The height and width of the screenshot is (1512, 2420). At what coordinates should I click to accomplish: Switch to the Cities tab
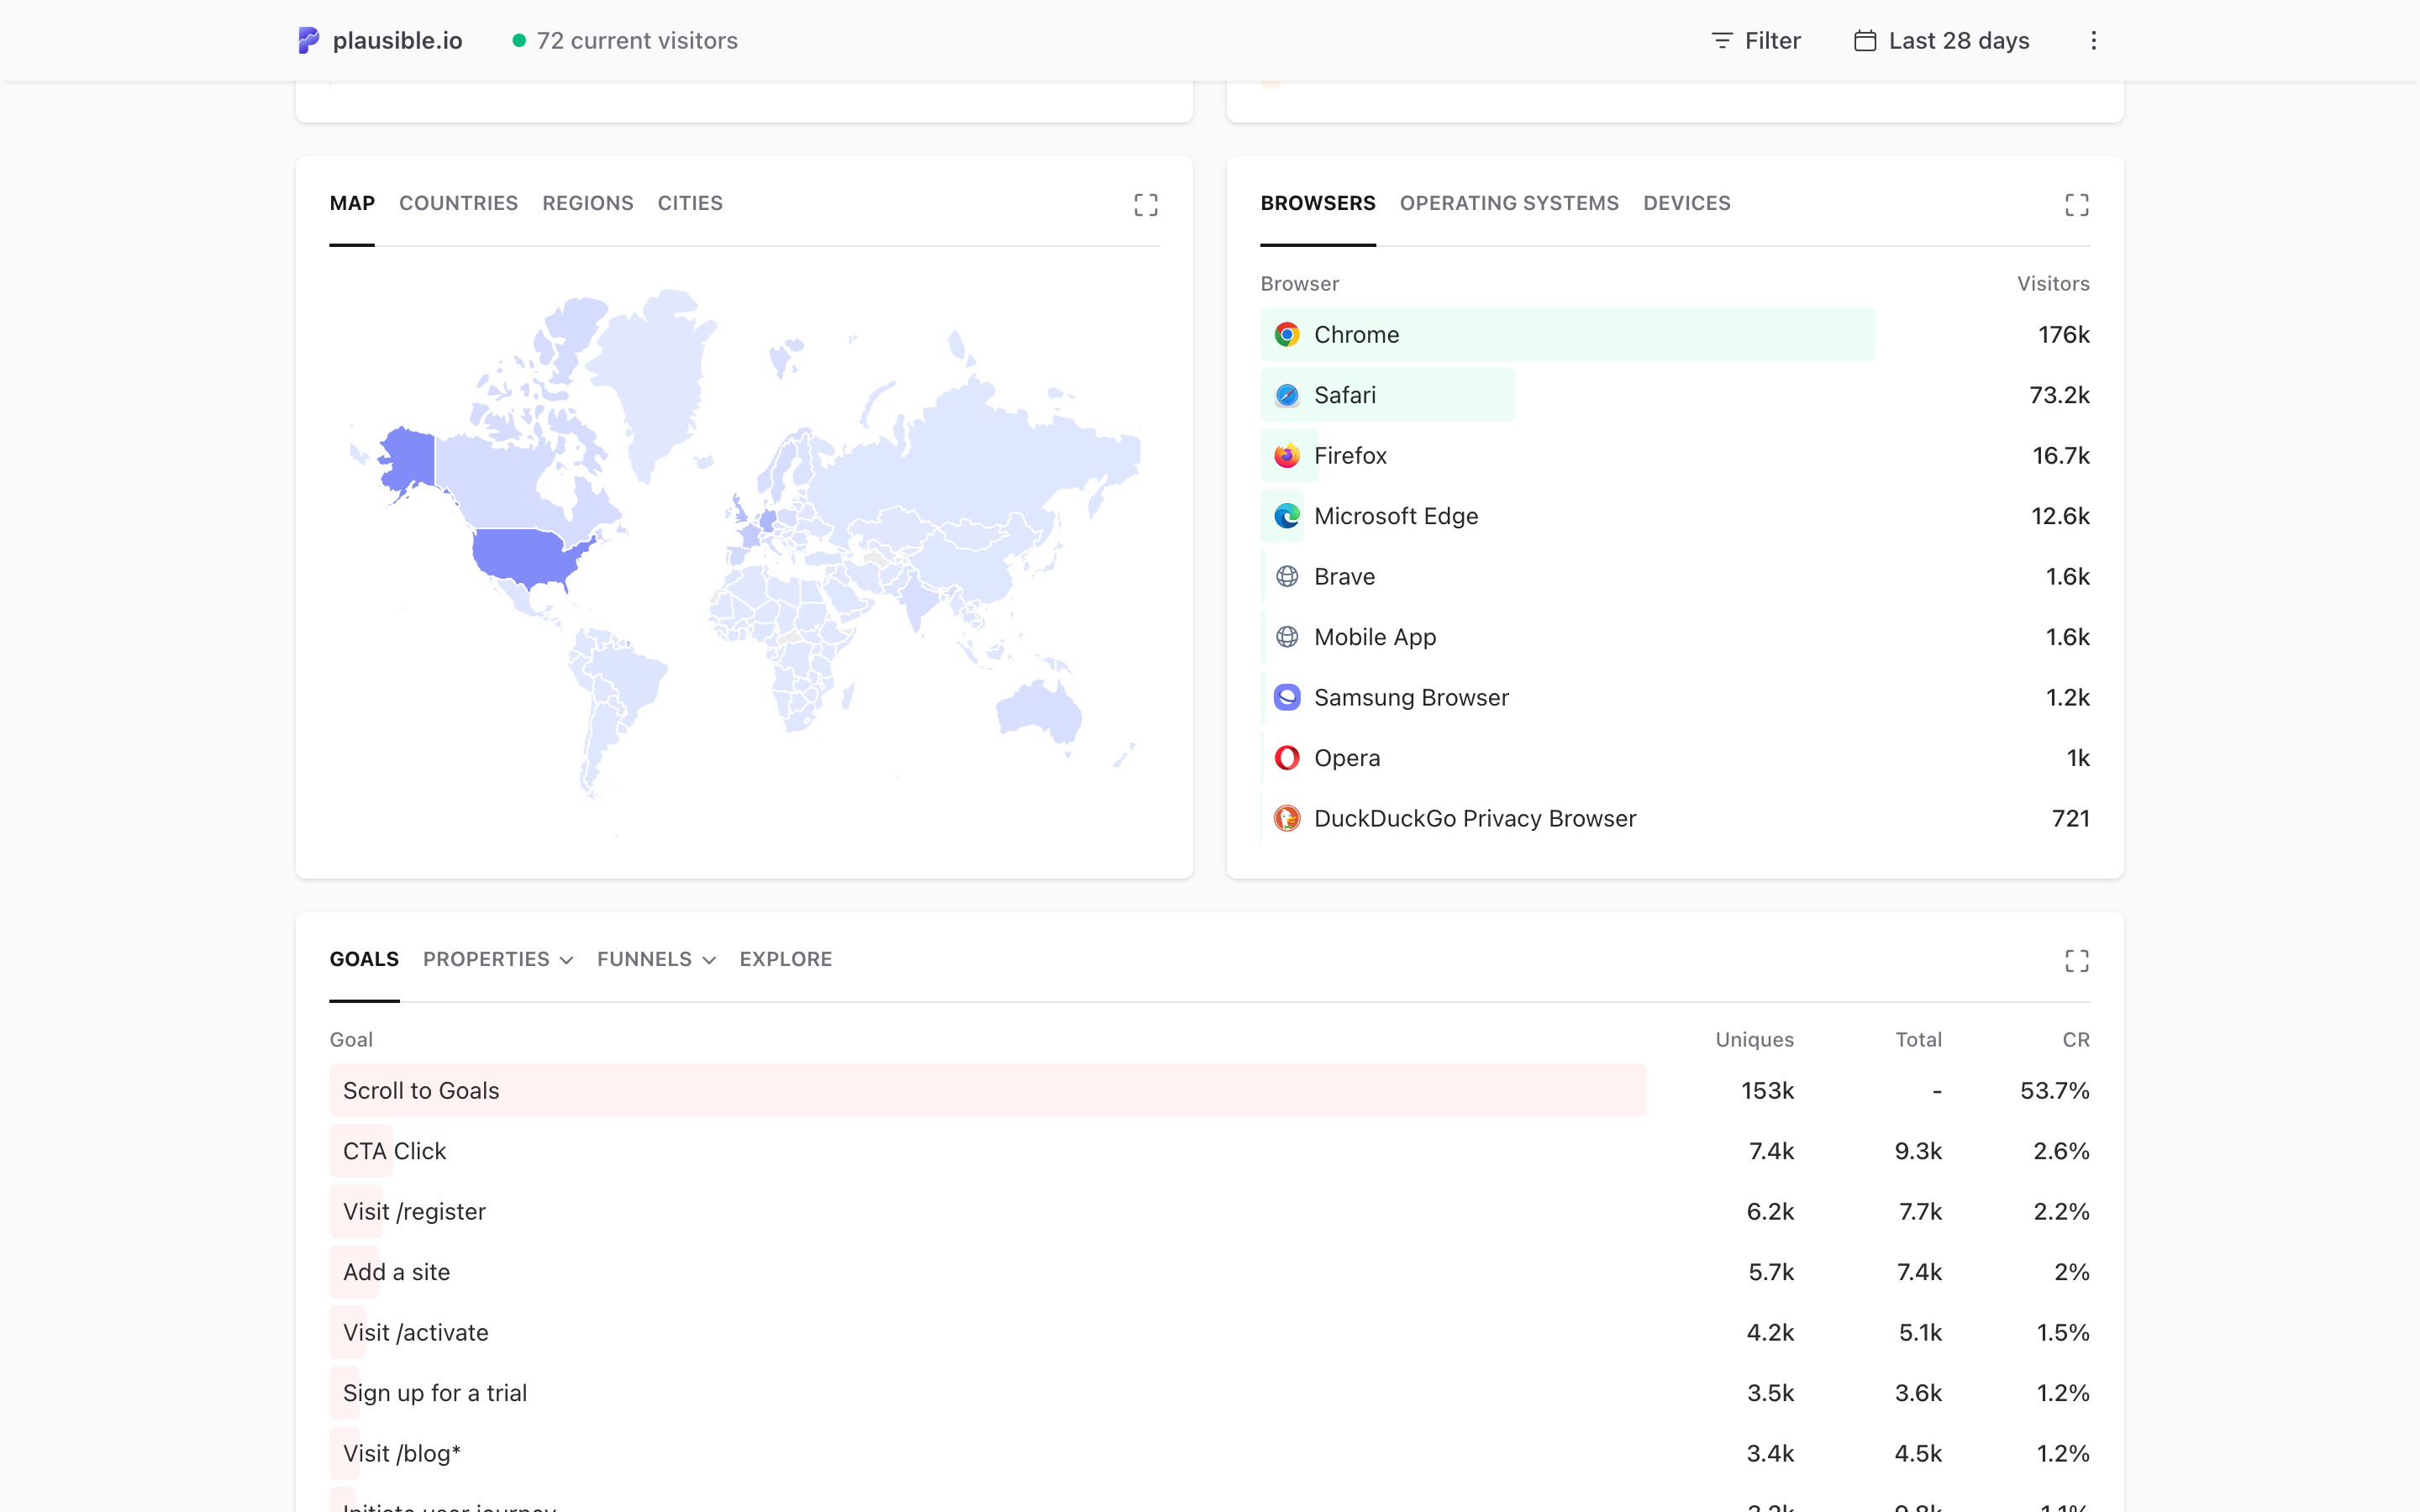point(690,203)
